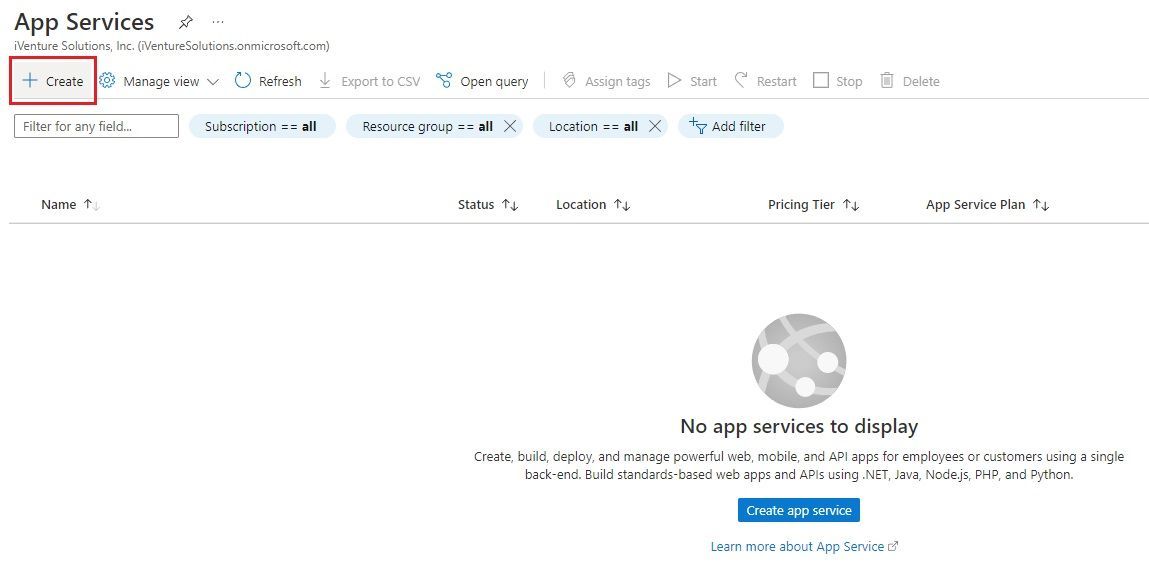Open Learn more about App Service link

804,546
